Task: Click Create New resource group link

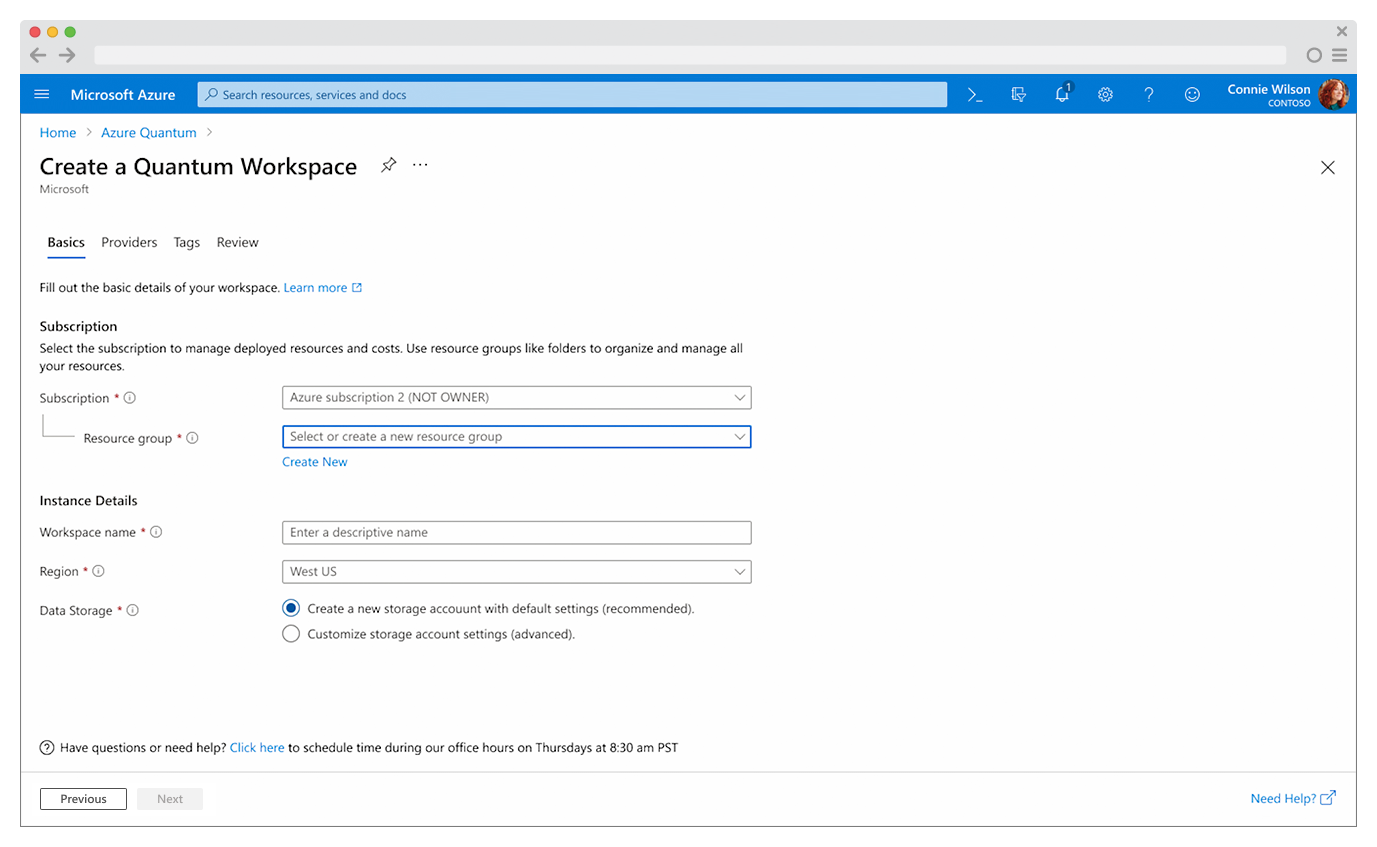Action: (x=314, y=461)
